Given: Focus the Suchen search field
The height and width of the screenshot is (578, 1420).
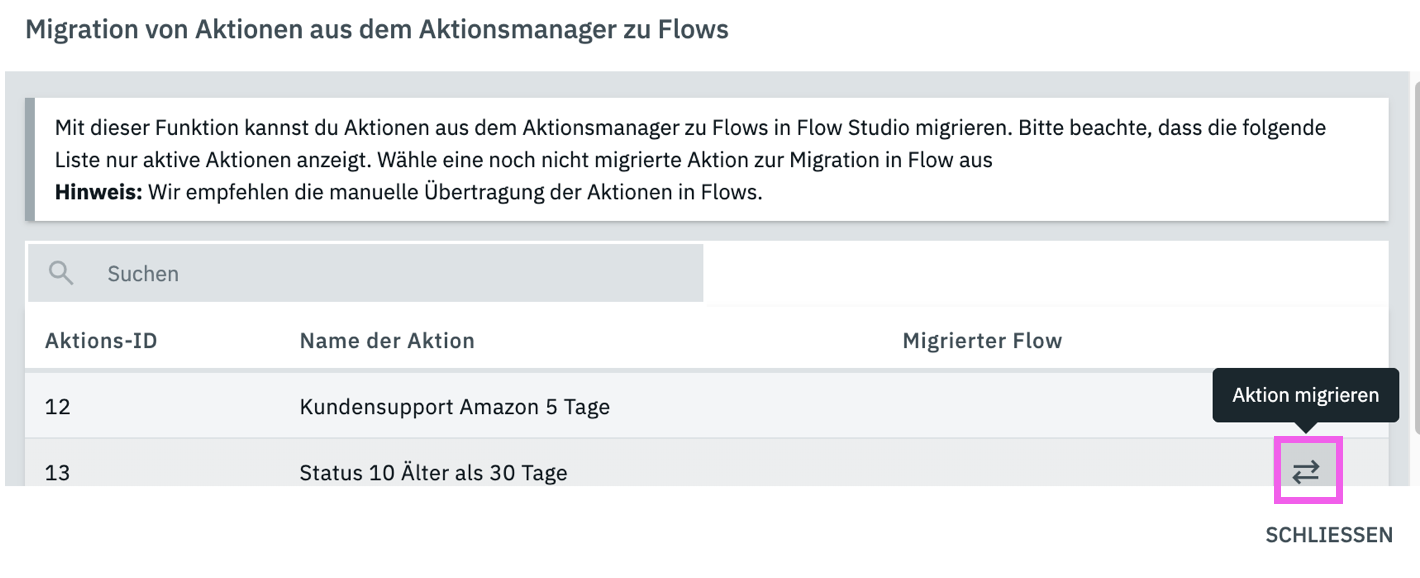Looking at the screenshot, I should tap(400, 273).
